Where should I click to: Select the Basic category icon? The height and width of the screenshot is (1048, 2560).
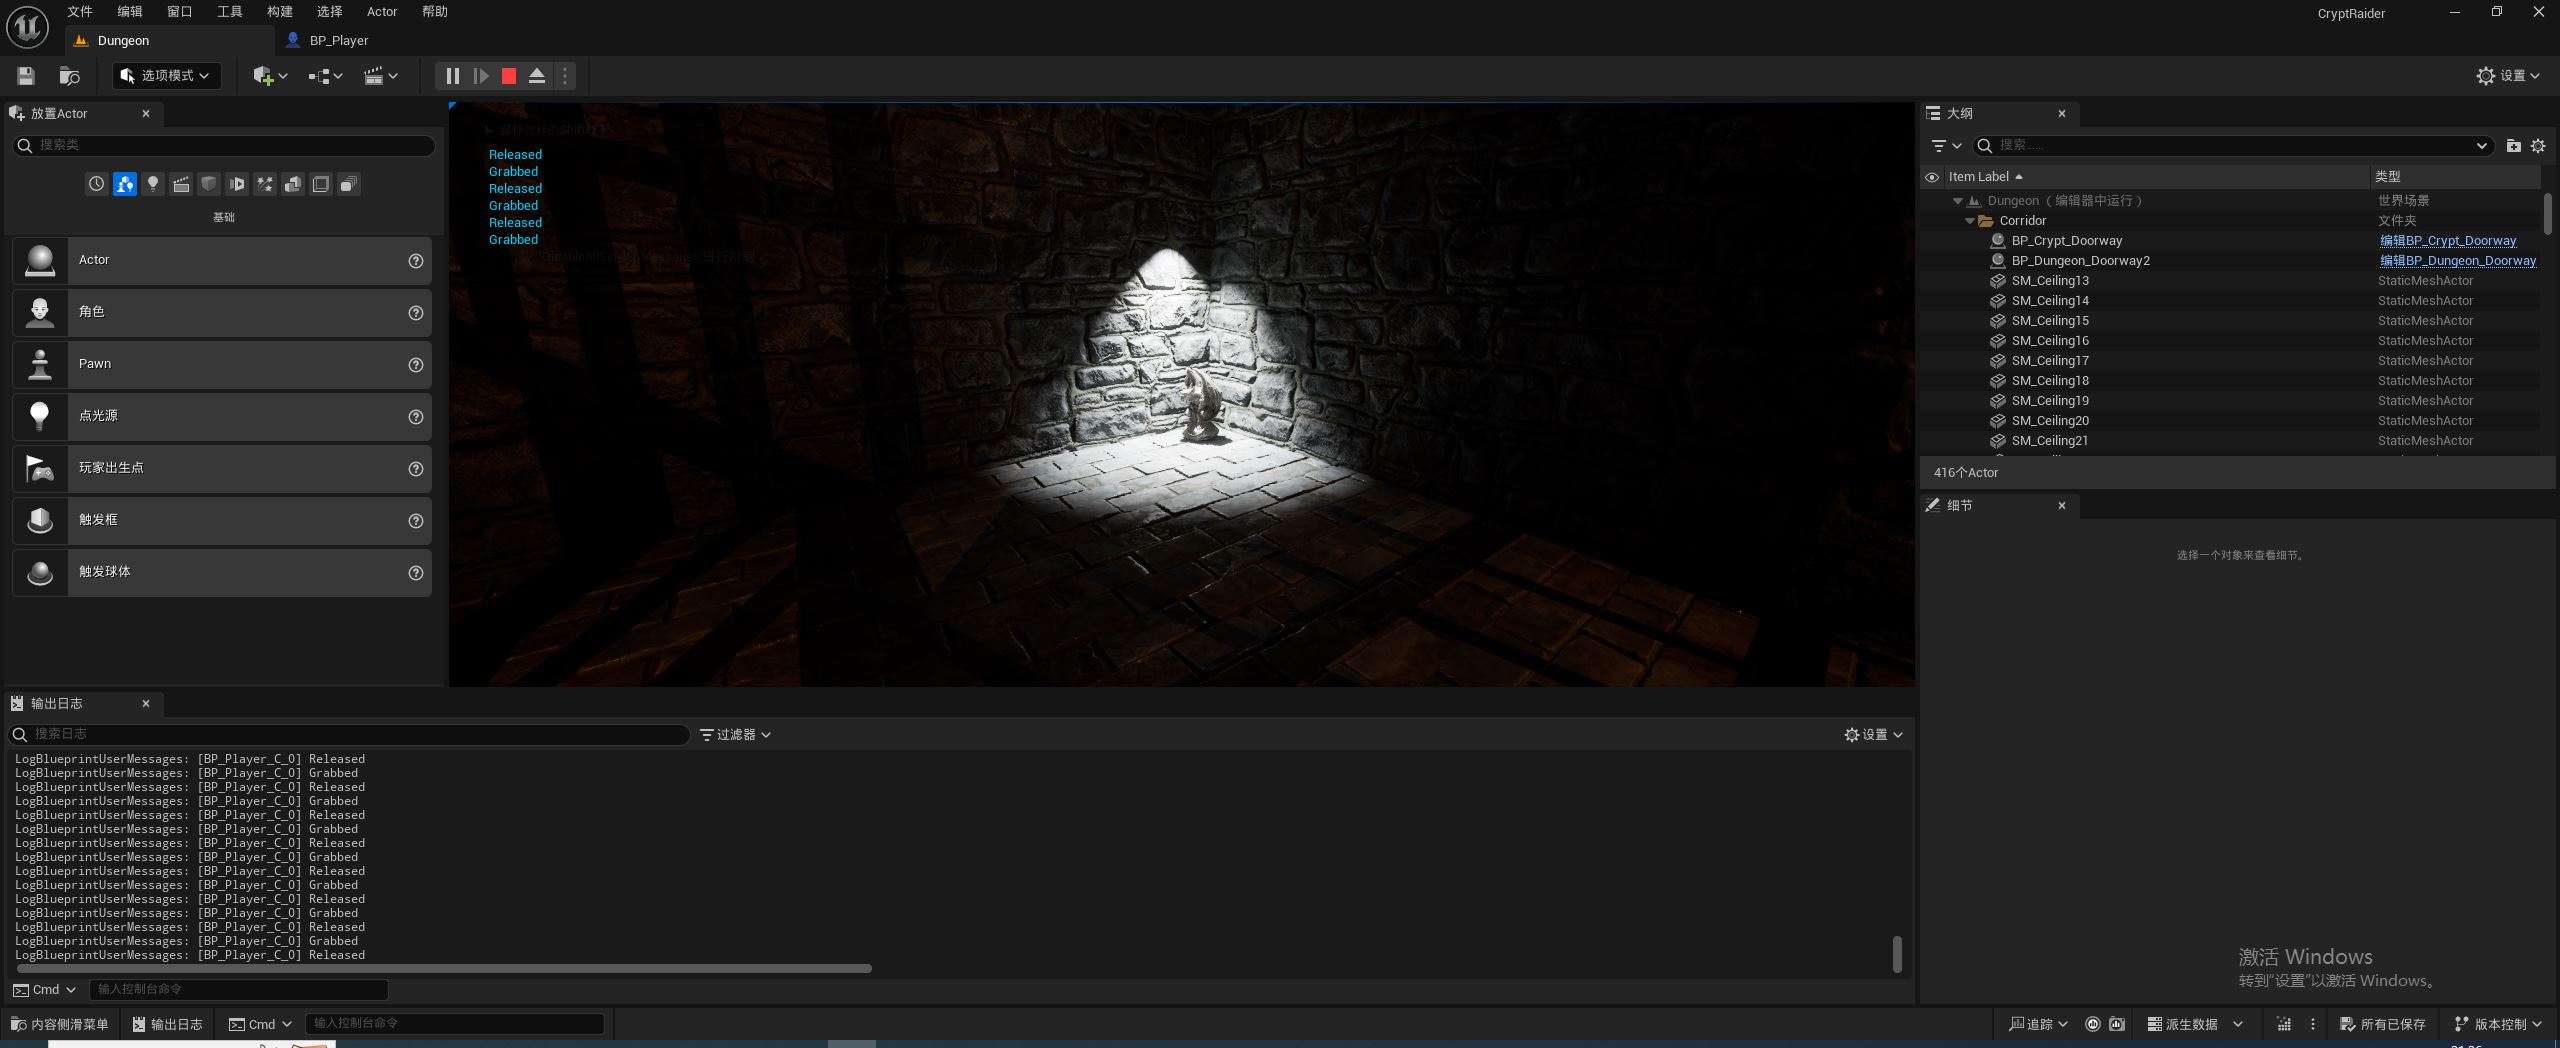[124, 184]
